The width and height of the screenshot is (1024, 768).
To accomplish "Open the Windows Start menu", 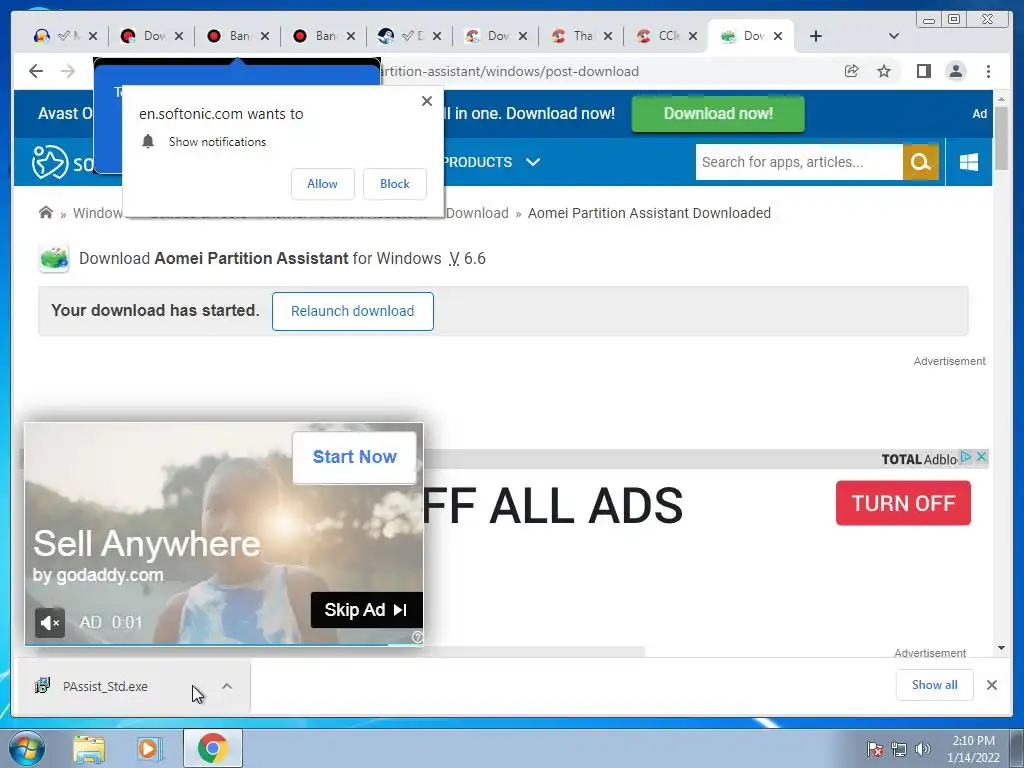I will tap(27, 748).
